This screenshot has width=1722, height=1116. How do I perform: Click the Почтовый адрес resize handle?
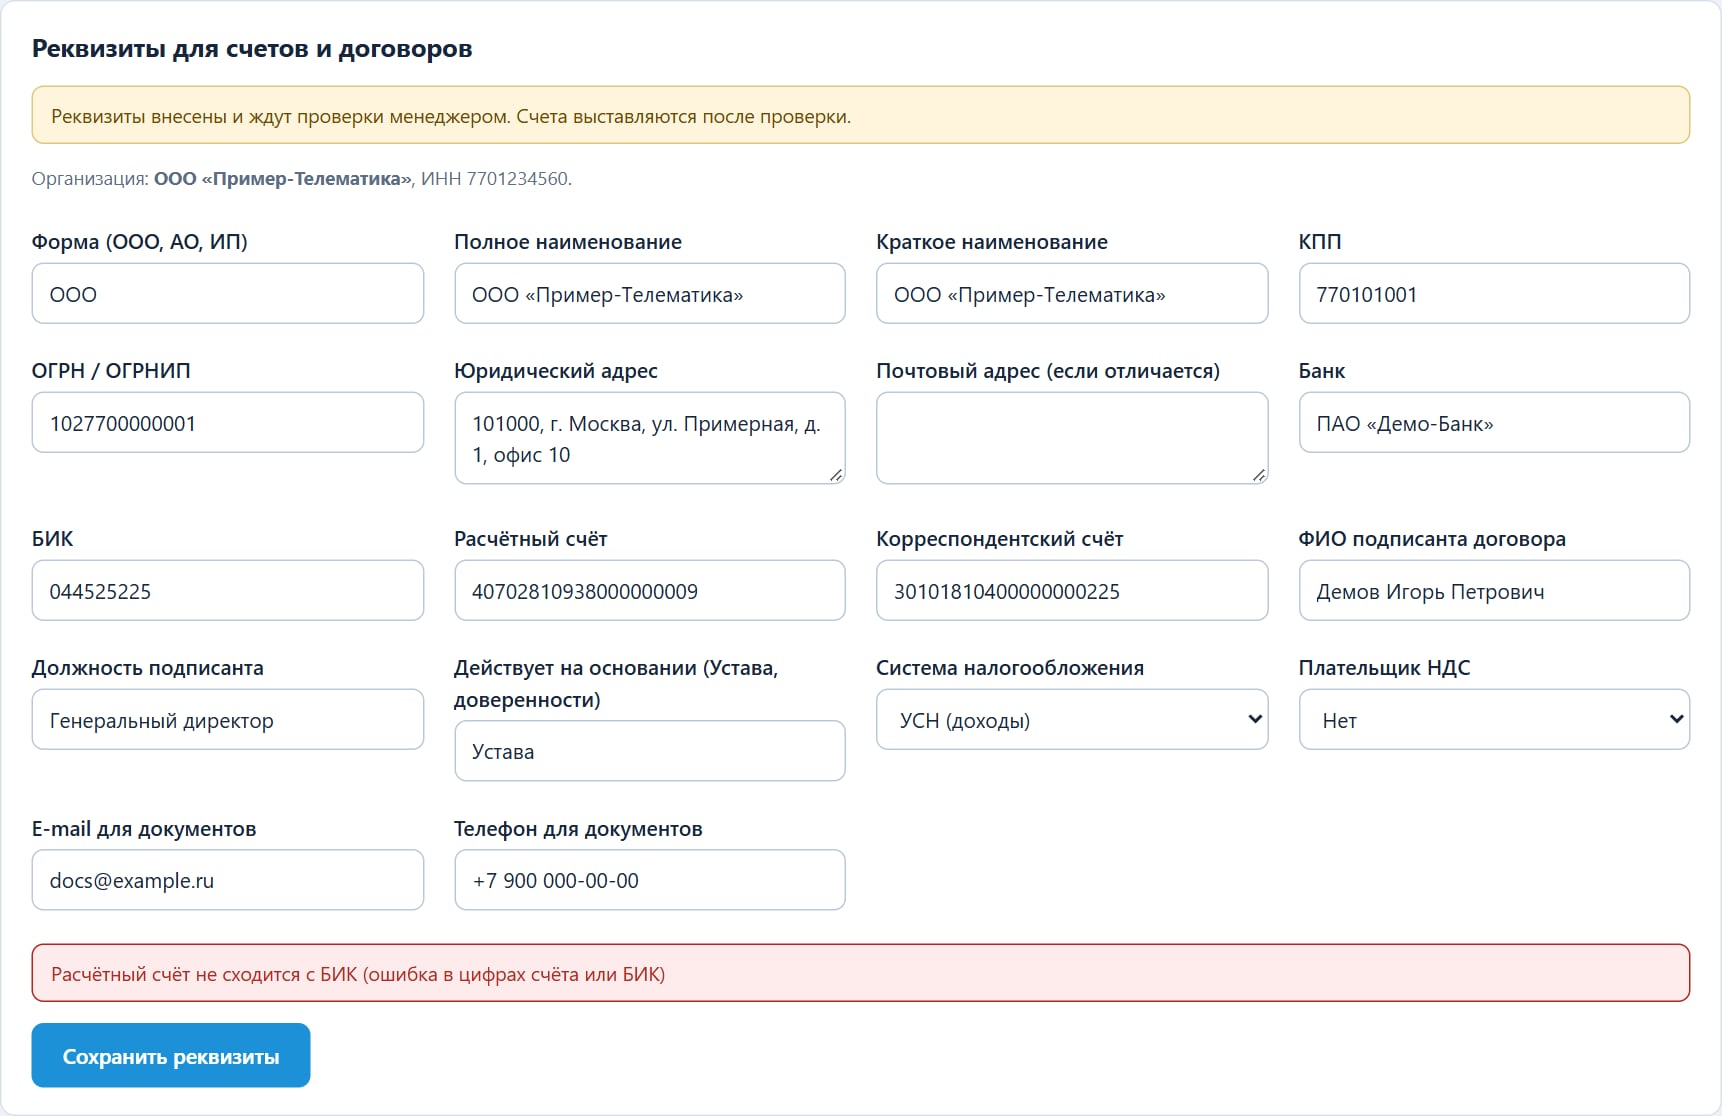click(1258, 475)
